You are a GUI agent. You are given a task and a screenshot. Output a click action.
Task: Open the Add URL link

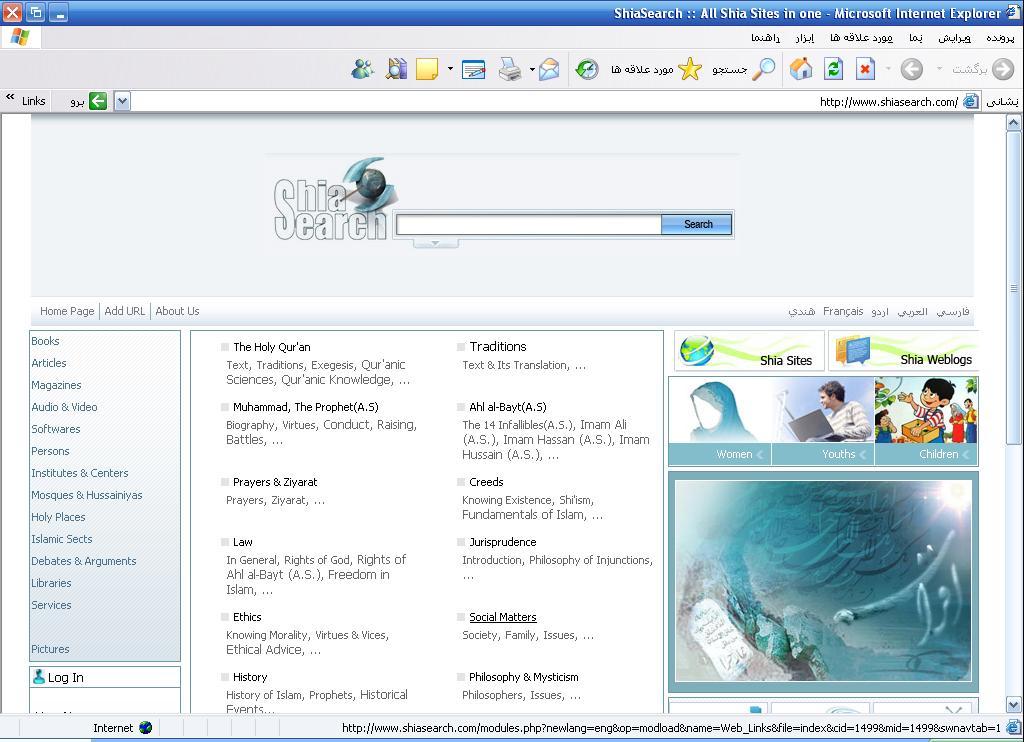click(x=125, y=311)
